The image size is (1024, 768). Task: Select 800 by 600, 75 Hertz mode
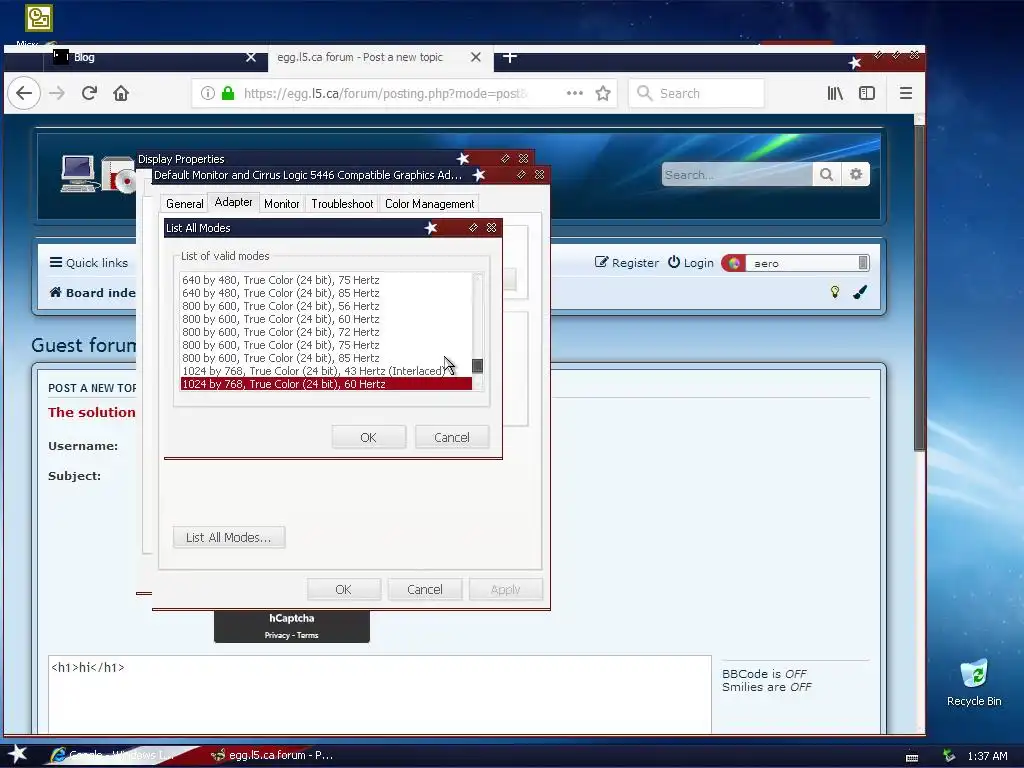coord(326,345)
